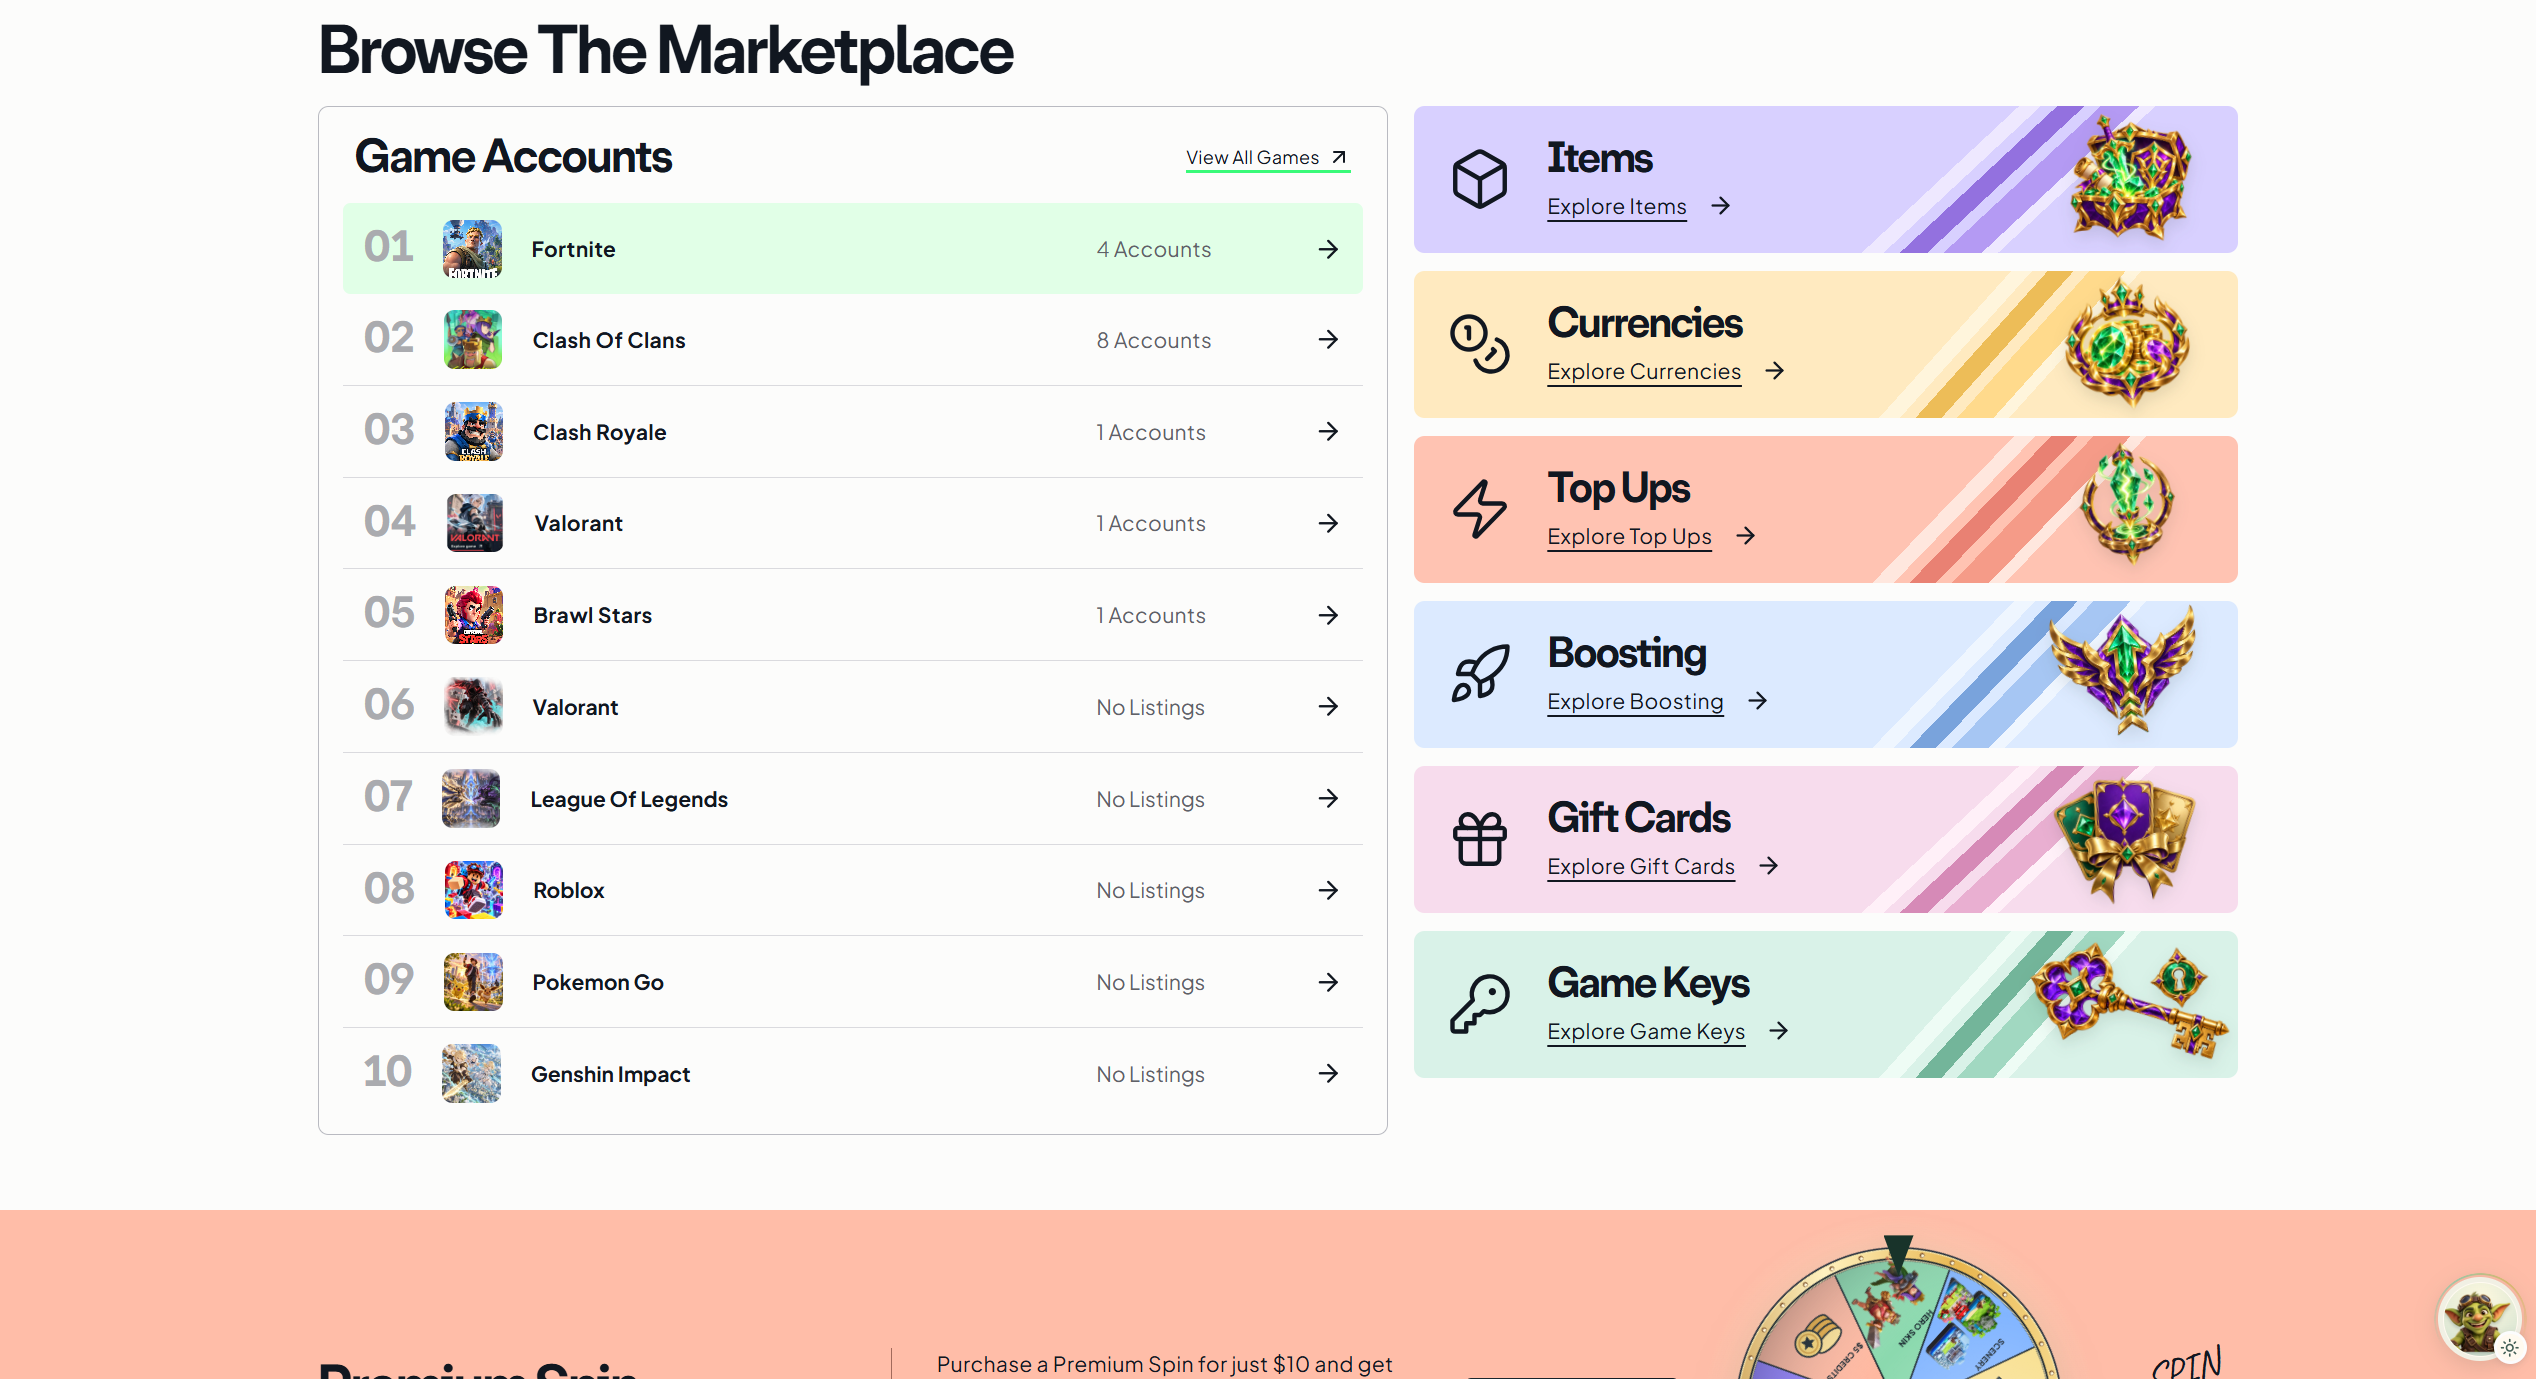Click the Game Keys golden key artwork
The width and height of the screenshot is (2536, 1379).
(x=2130, y=1002)
